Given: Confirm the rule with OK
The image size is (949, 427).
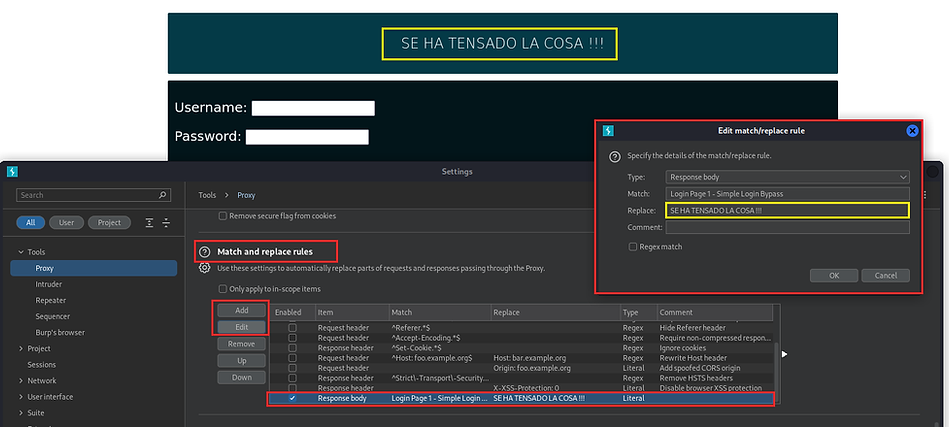Looking at the screenshot, I should (834, 275).
